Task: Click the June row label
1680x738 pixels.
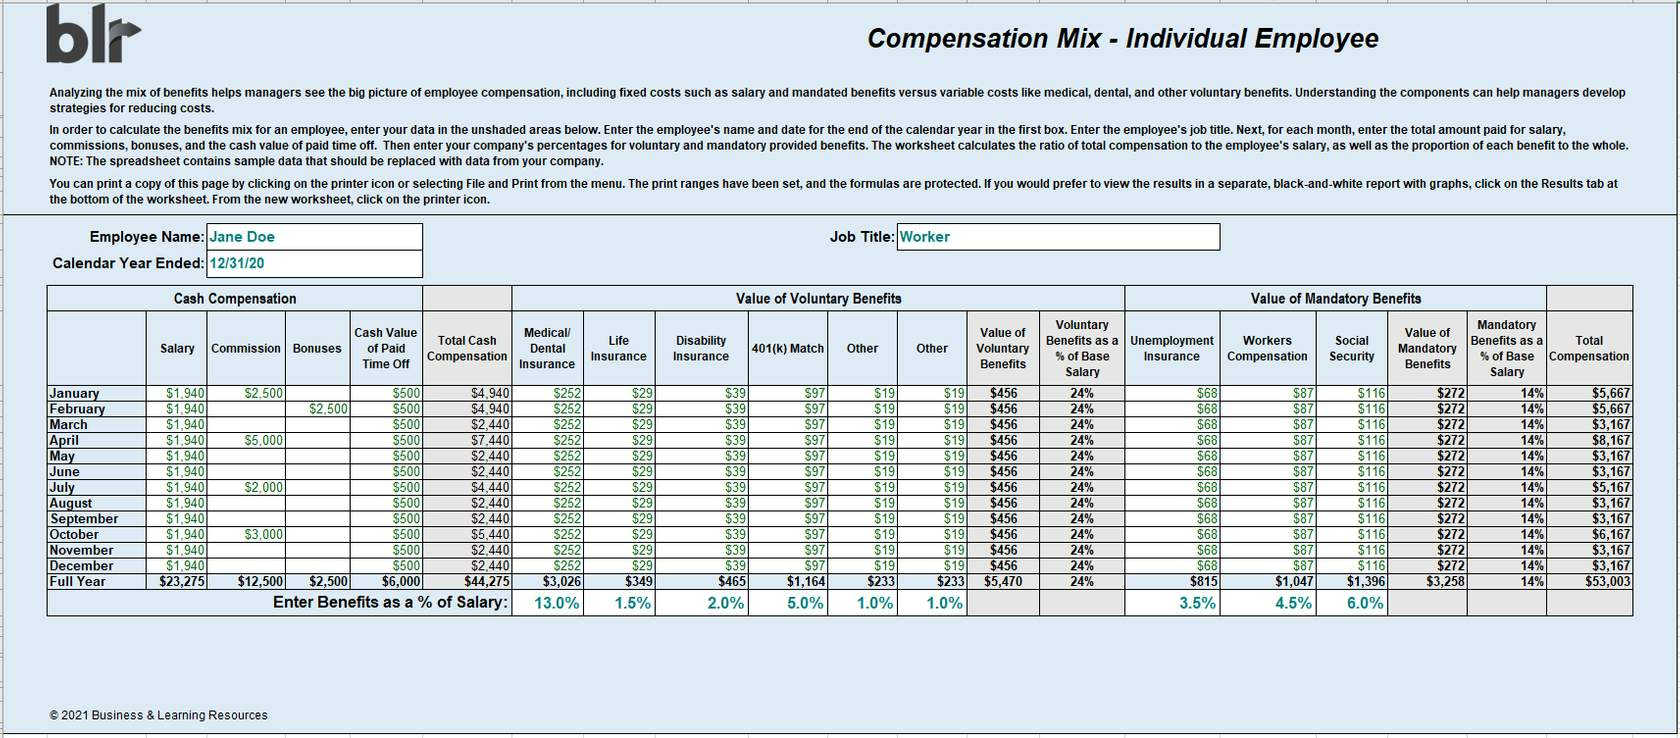Action: click(x=97, y=472)
